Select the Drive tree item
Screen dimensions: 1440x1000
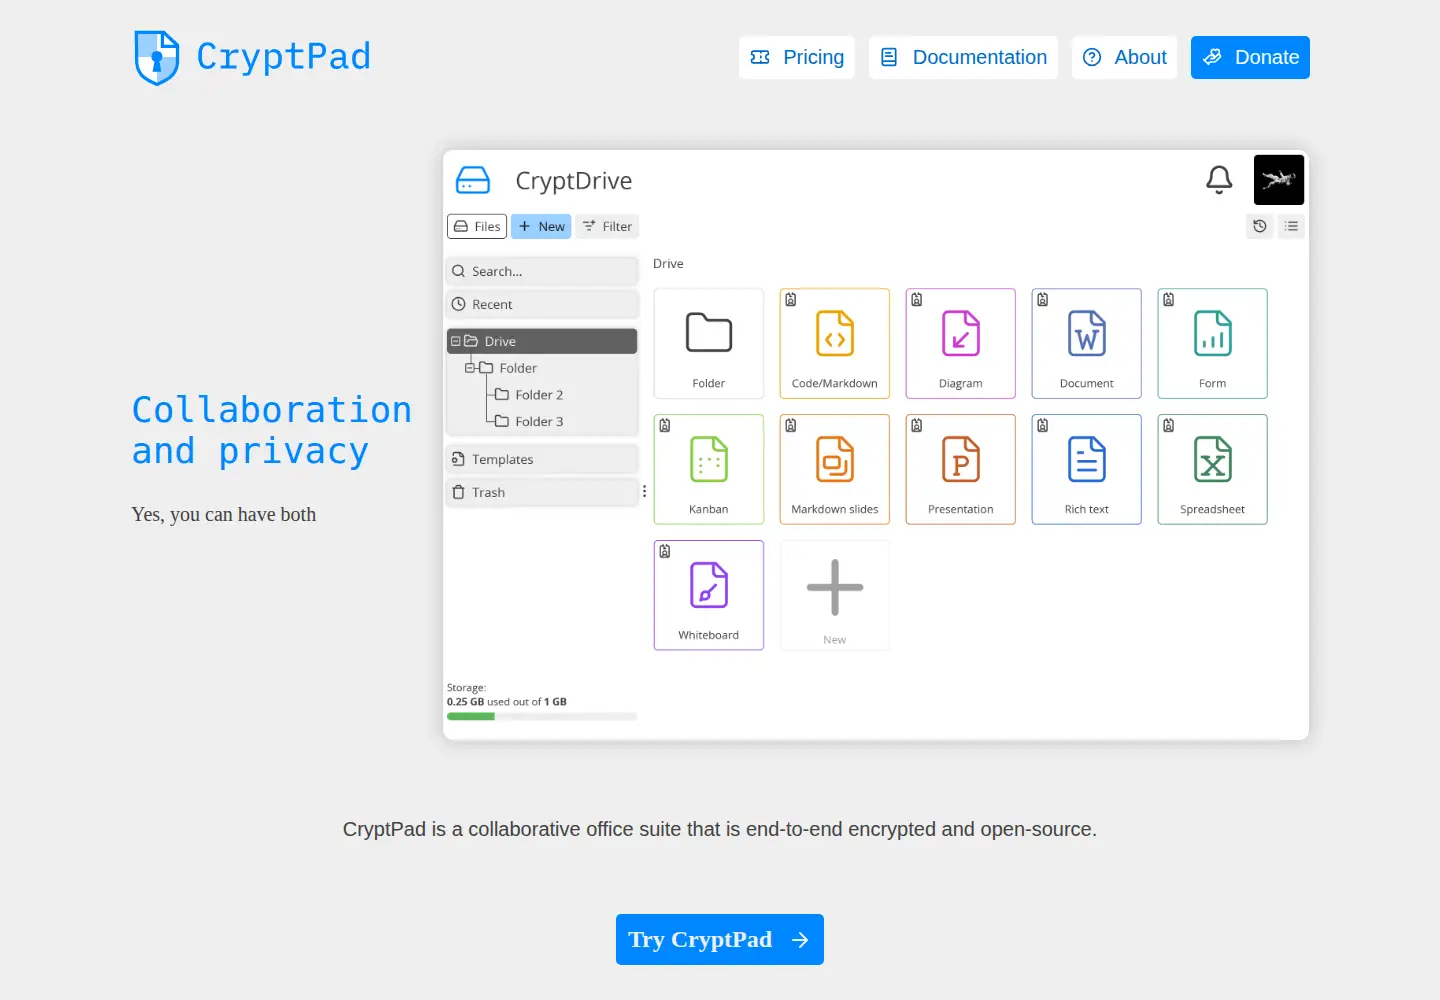(542, 341)
